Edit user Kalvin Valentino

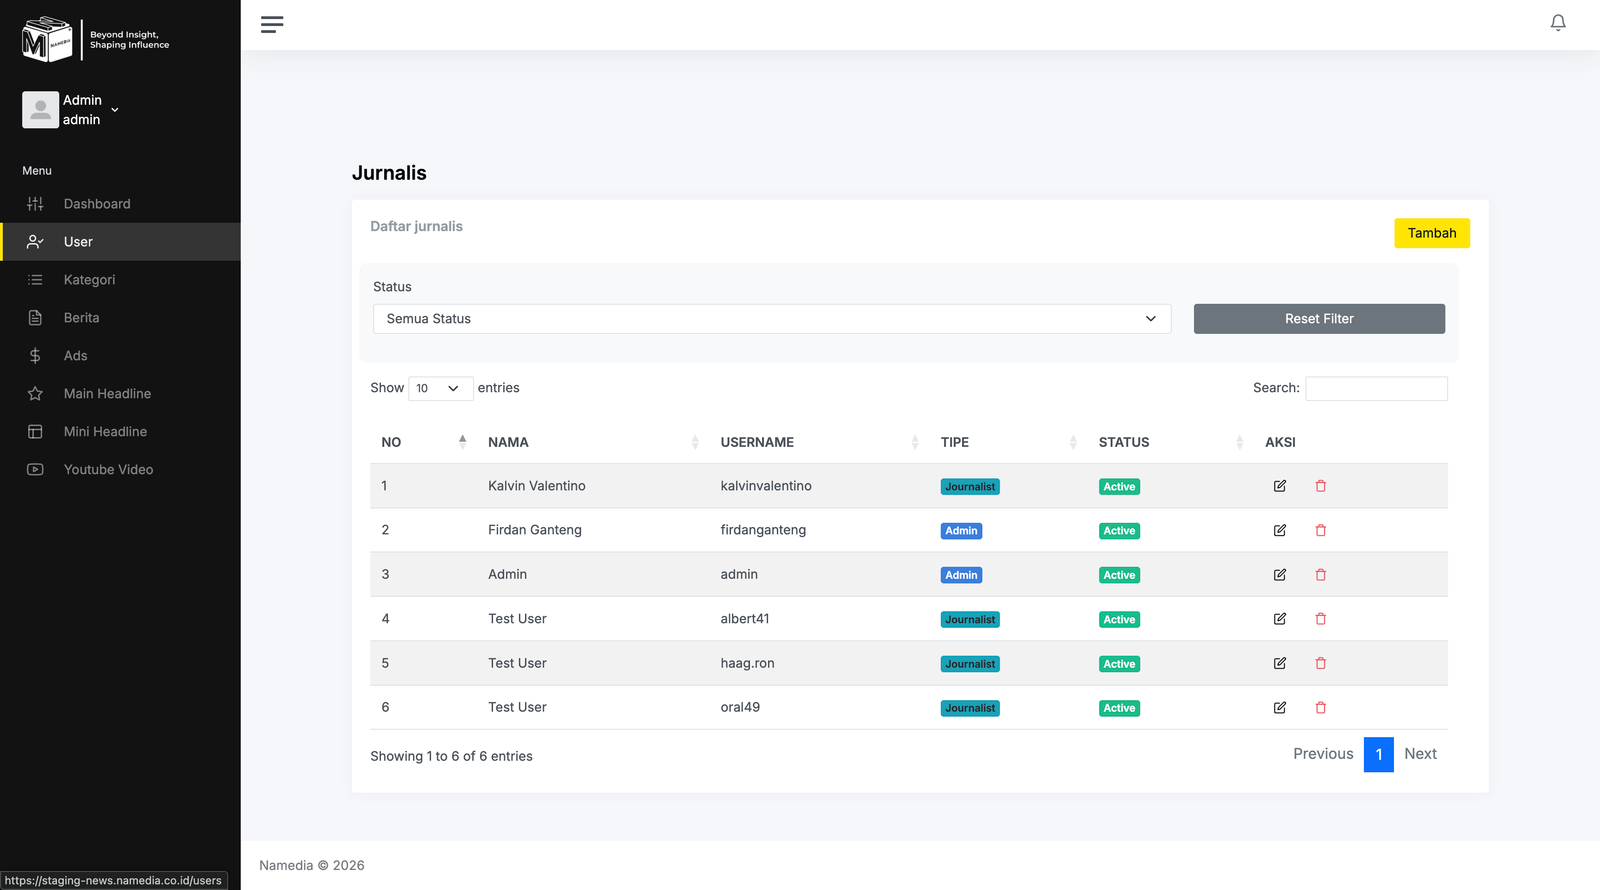1280,486
